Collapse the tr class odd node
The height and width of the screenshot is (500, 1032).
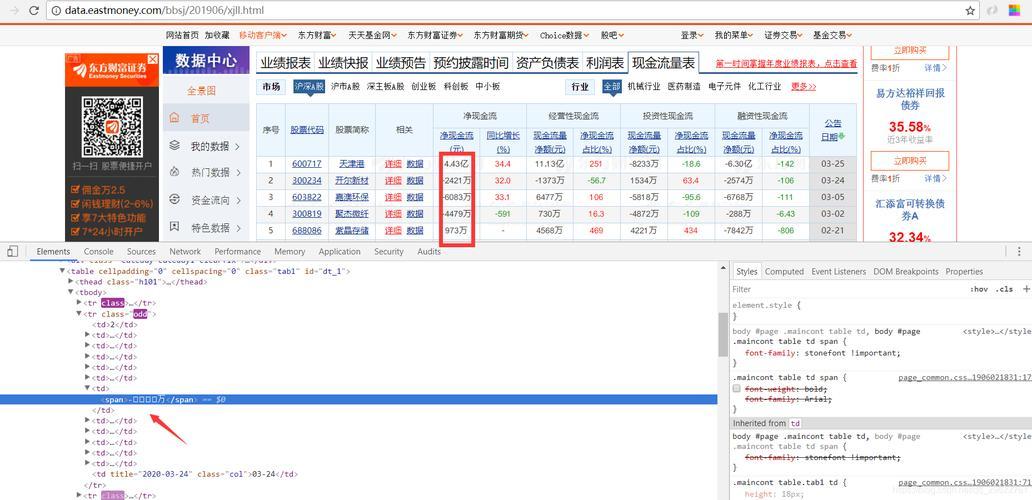80,314
